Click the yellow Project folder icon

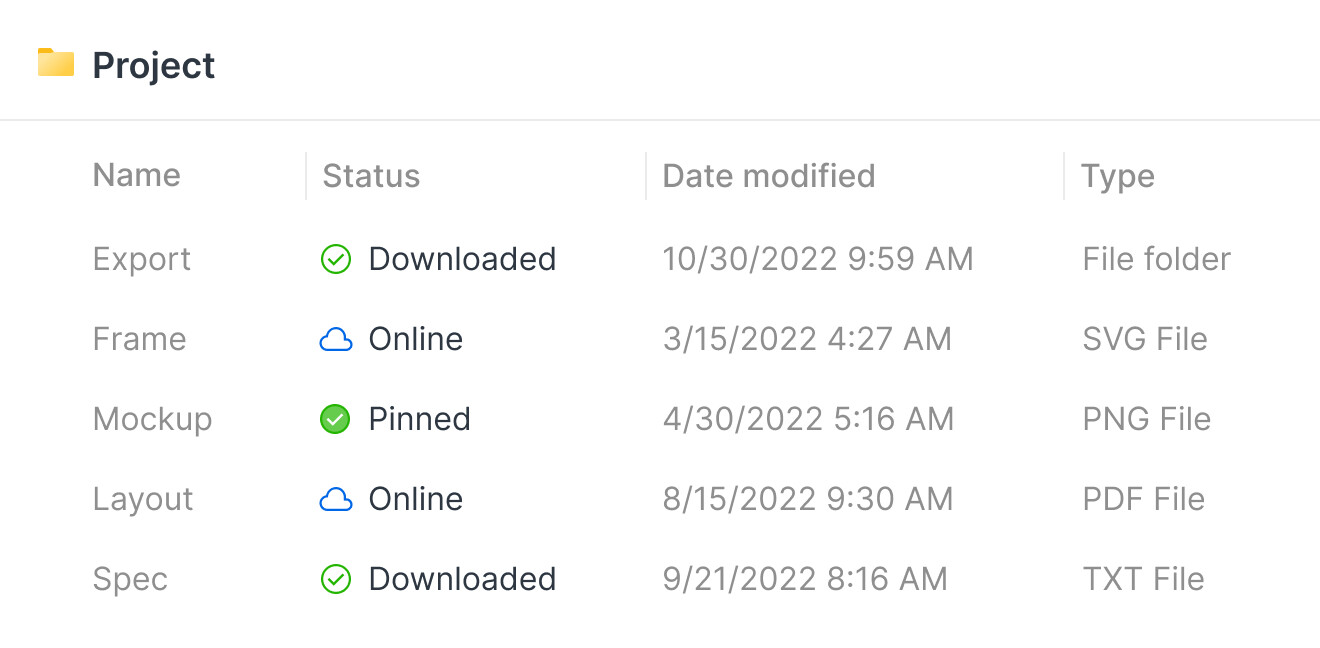pyautogui.click(x=55, y=62)
